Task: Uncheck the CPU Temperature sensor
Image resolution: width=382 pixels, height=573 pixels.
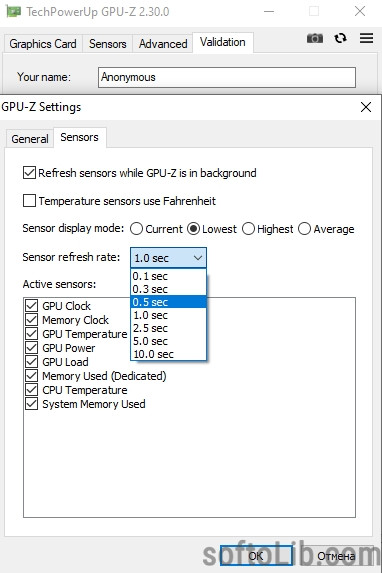Action: pyautogui.click(x=31, y=390)
